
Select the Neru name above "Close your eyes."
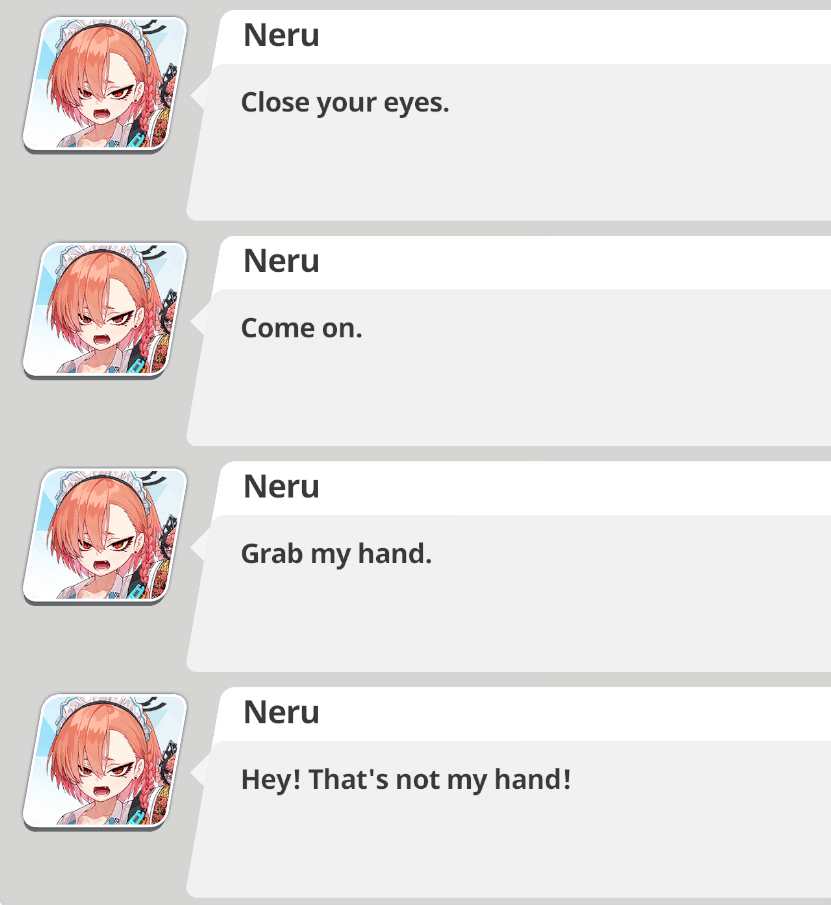[x=281, y=35]
